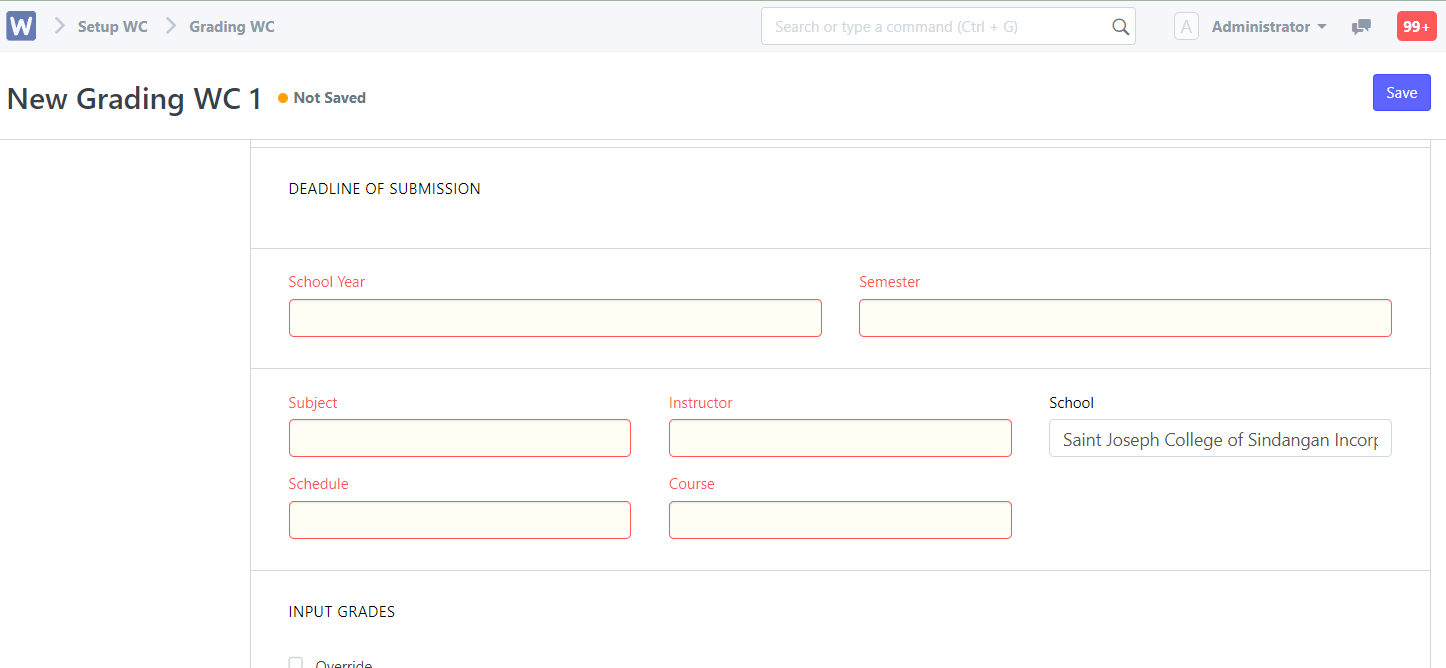Click the Schedule input field
1446x668 pixels.
pos(460,520)
